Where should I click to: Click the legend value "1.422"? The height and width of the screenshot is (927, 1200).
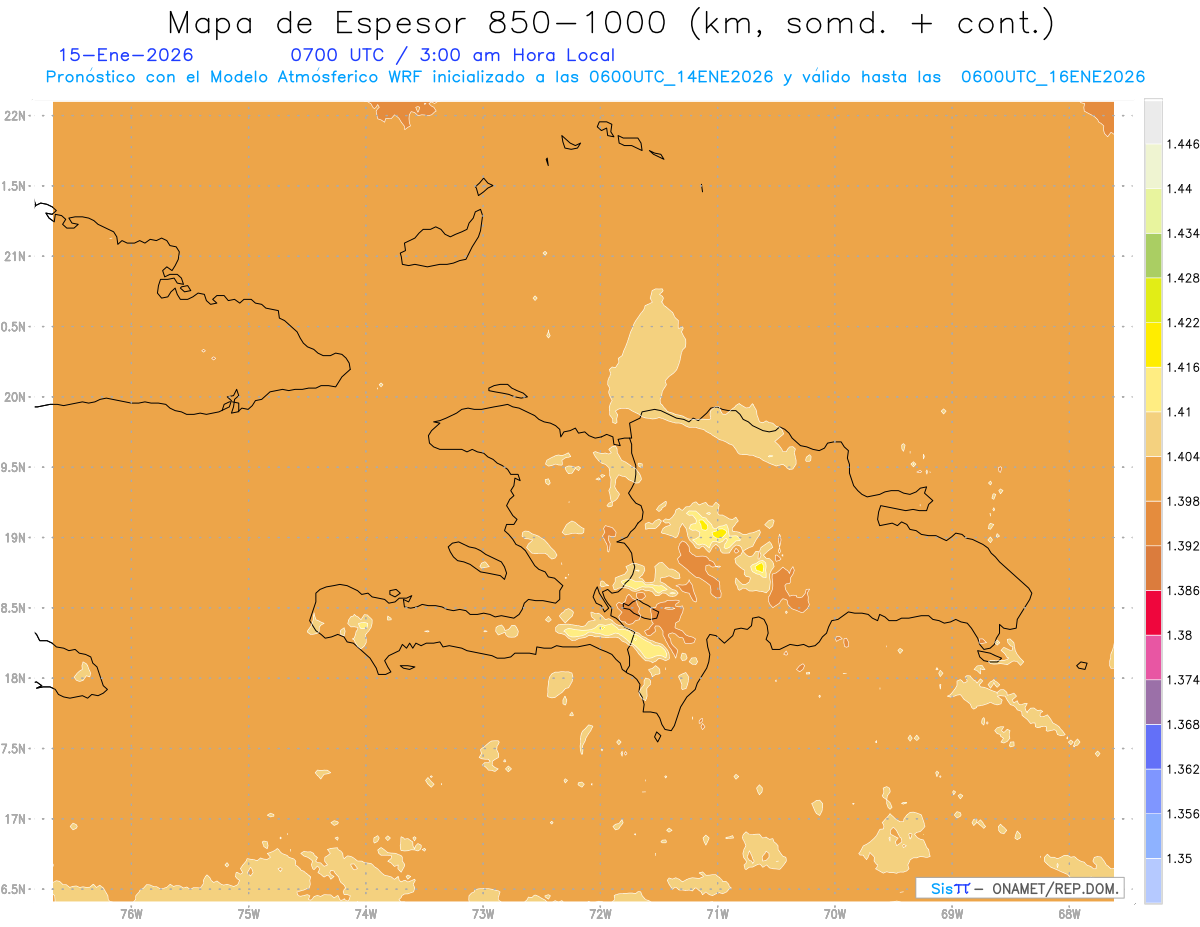point(1182,322)
